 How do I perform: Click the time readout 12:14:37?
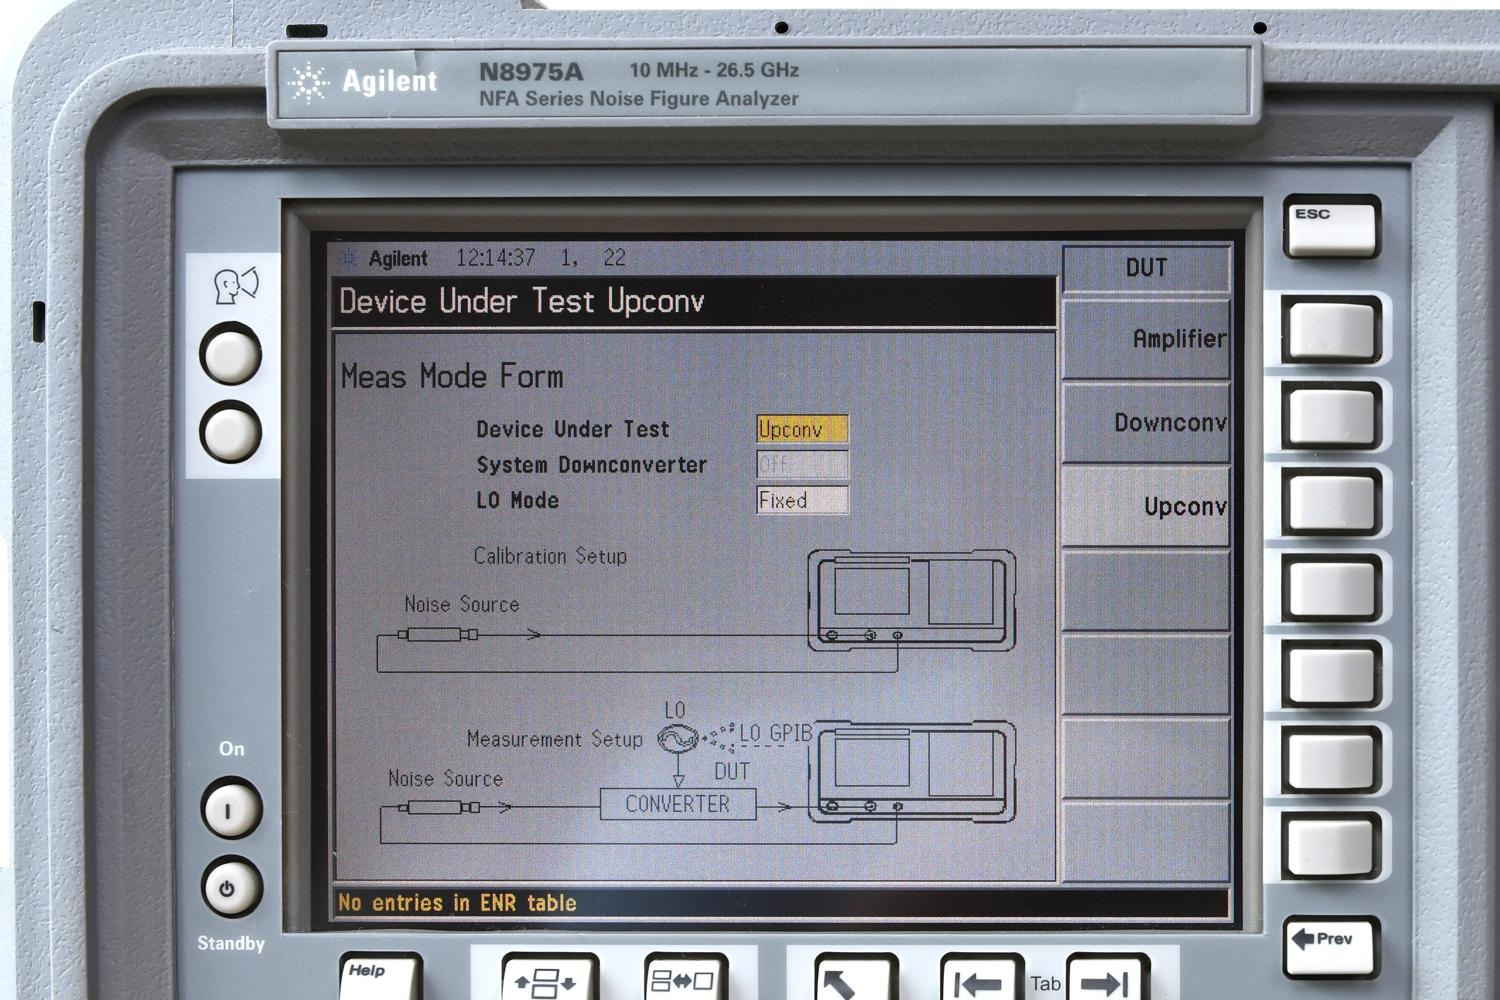495,258
